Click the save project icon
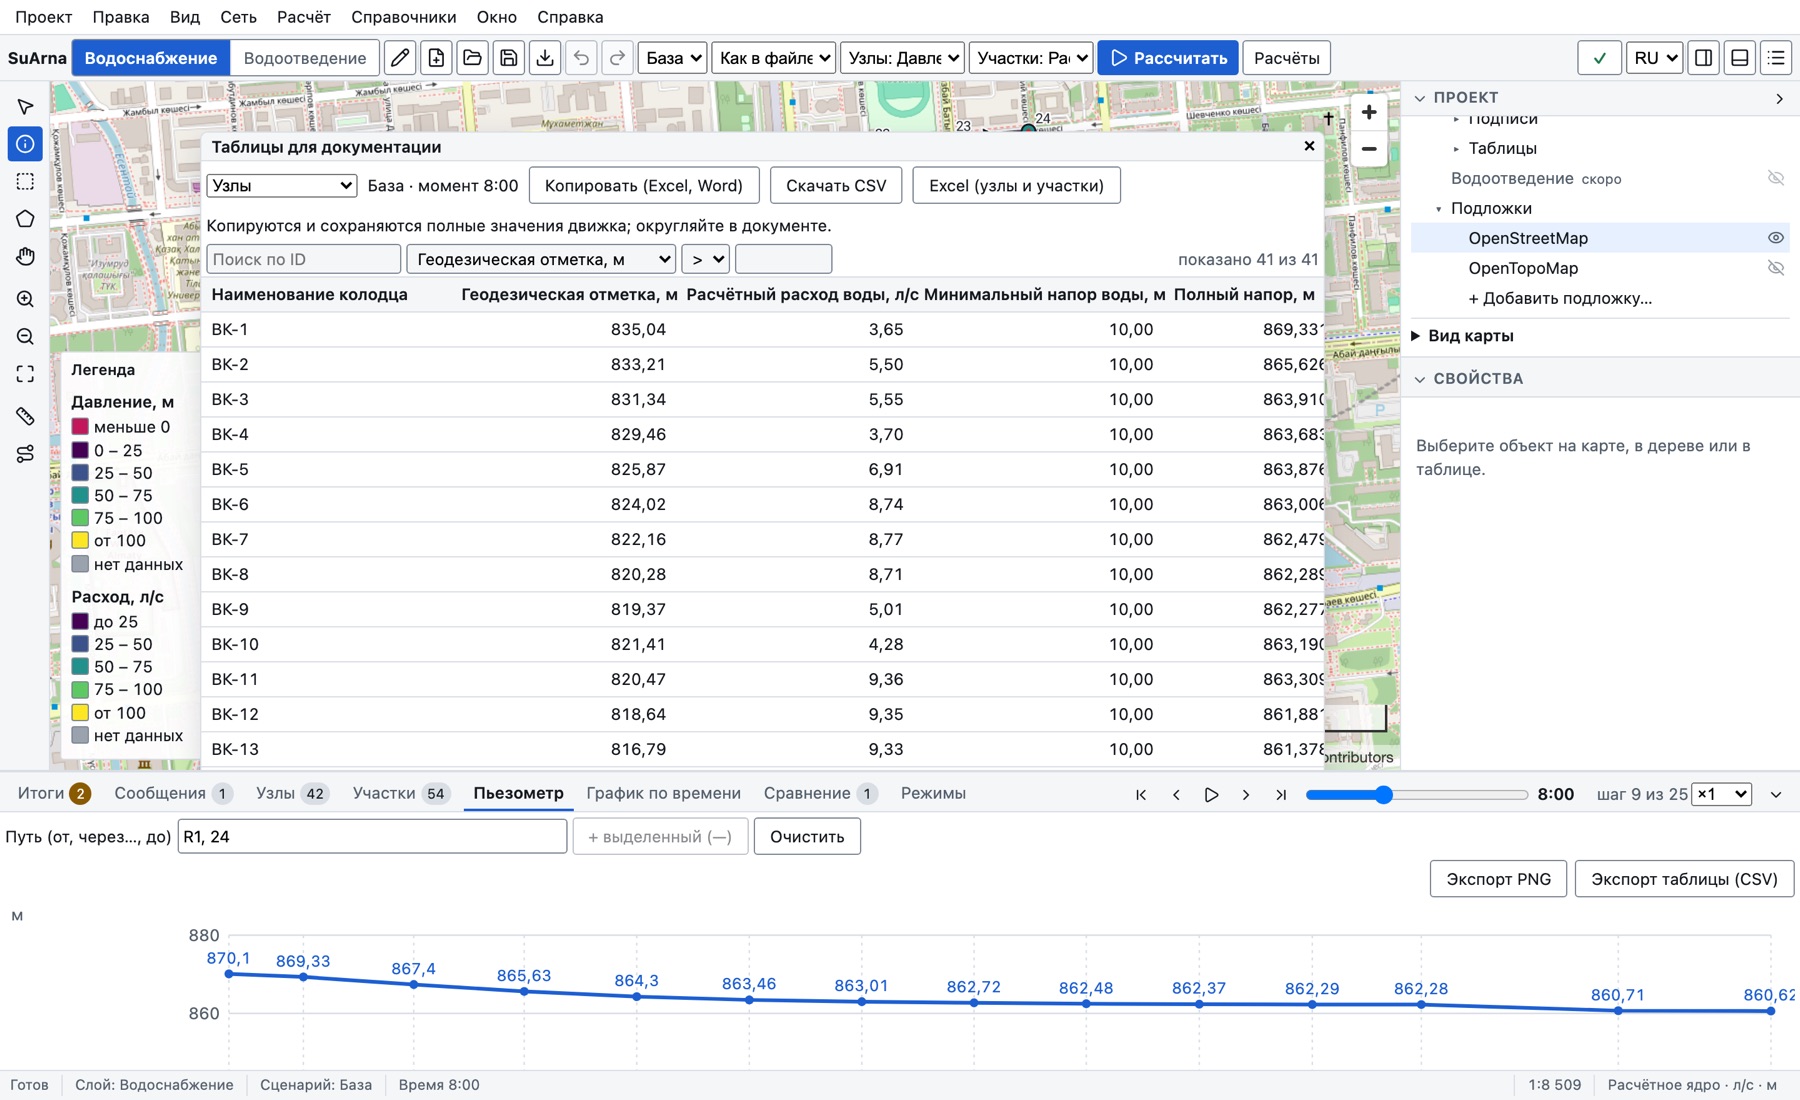This screenshot has width=1800, height=1100. 508,58
